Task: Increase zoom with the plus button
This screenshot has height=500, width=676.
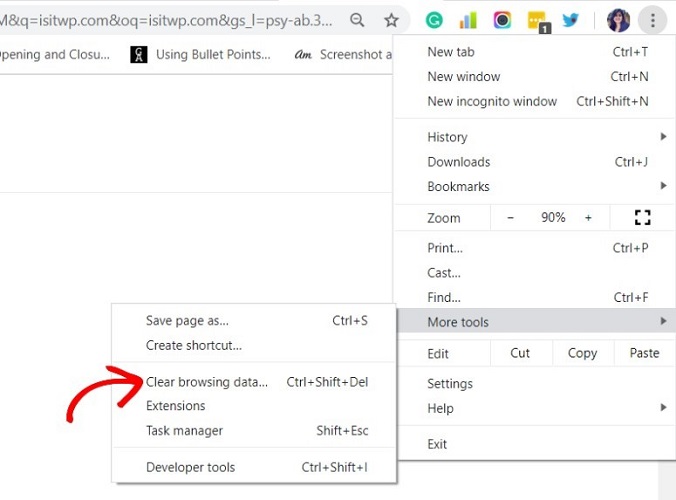Action: pos(588,218)
